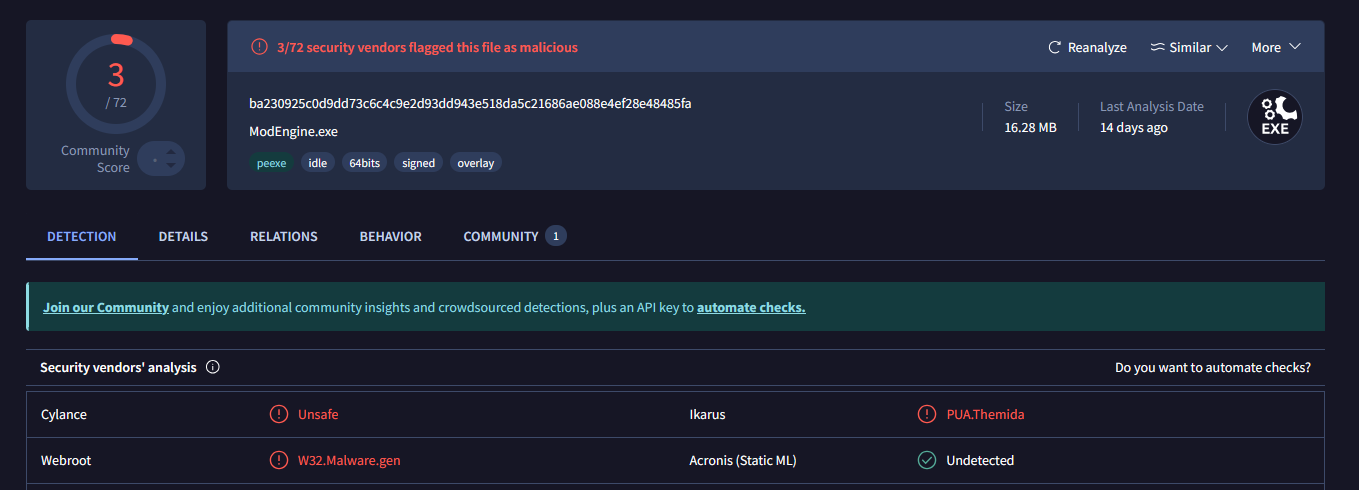Open the Details tab
This screenshot has height=490, width=1359.
click(183, 236)
